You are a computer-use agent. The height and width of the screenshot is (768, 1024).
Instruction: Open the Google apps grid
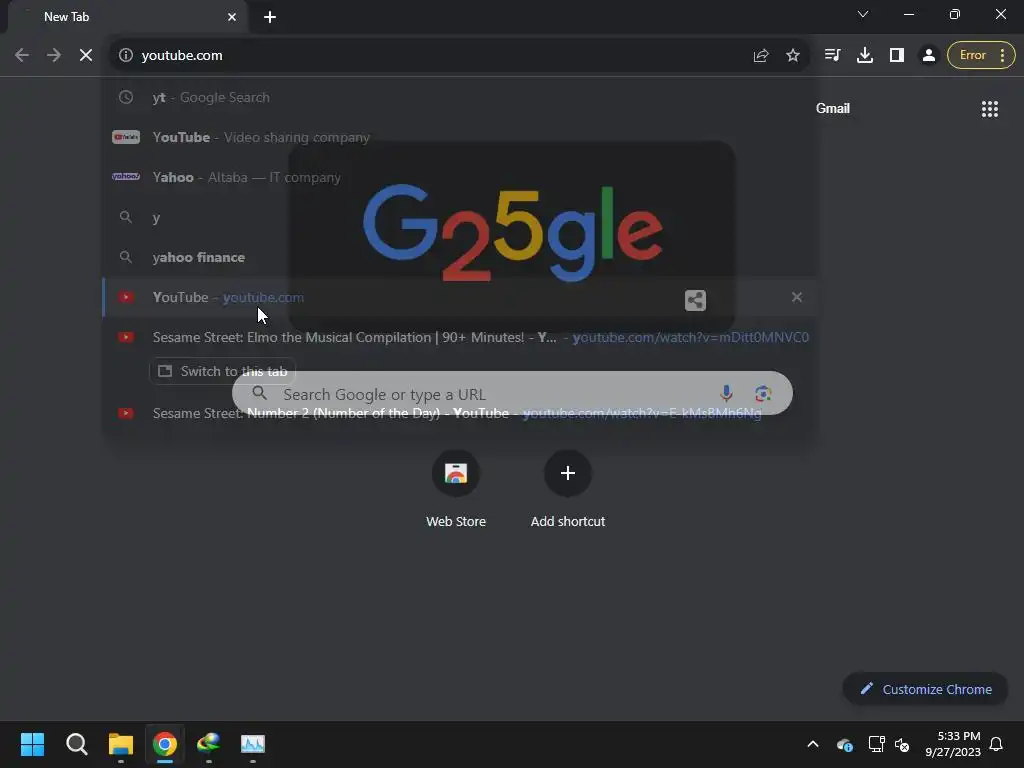coord(990,108)
